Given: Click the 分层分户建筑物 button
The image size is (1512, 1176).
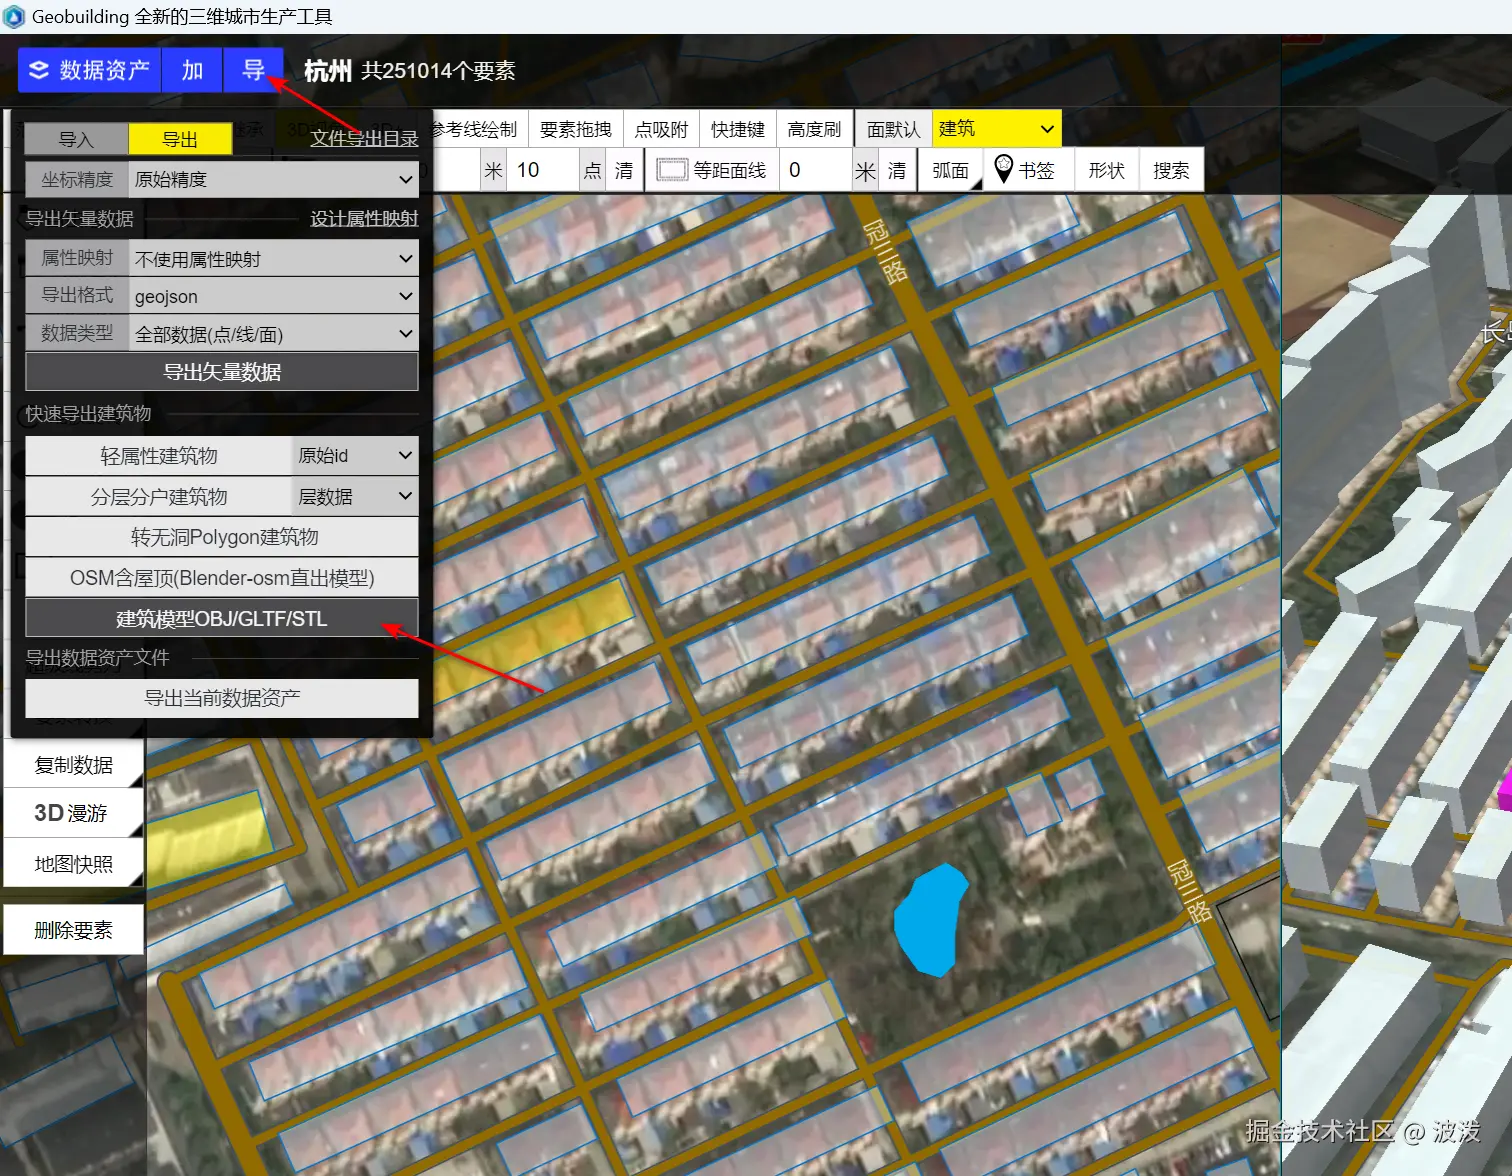Looking at the screenshot, I should (159, 497).
